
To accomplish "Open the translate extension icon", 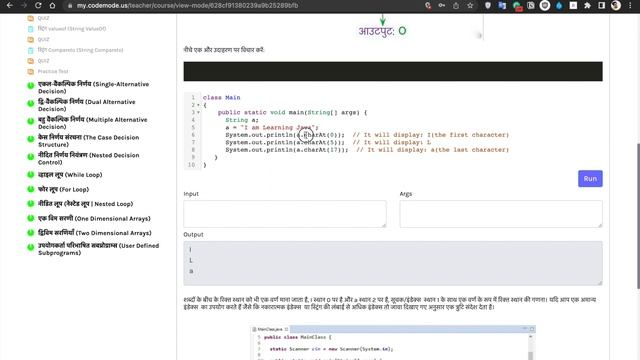I will coord(502,6).
